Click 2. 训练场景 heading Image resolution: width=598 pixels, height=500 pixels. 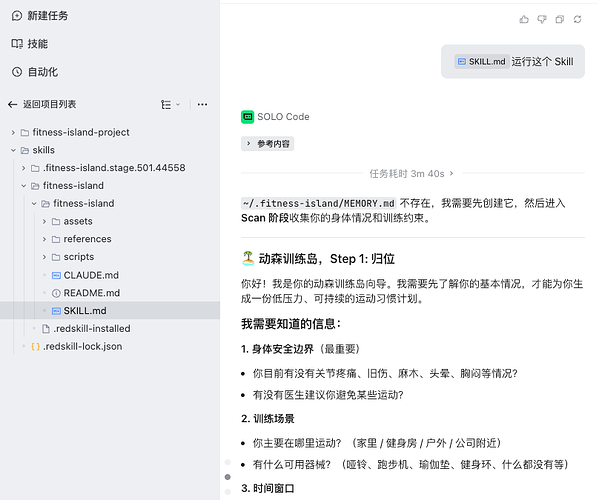[x=268, y=419]
